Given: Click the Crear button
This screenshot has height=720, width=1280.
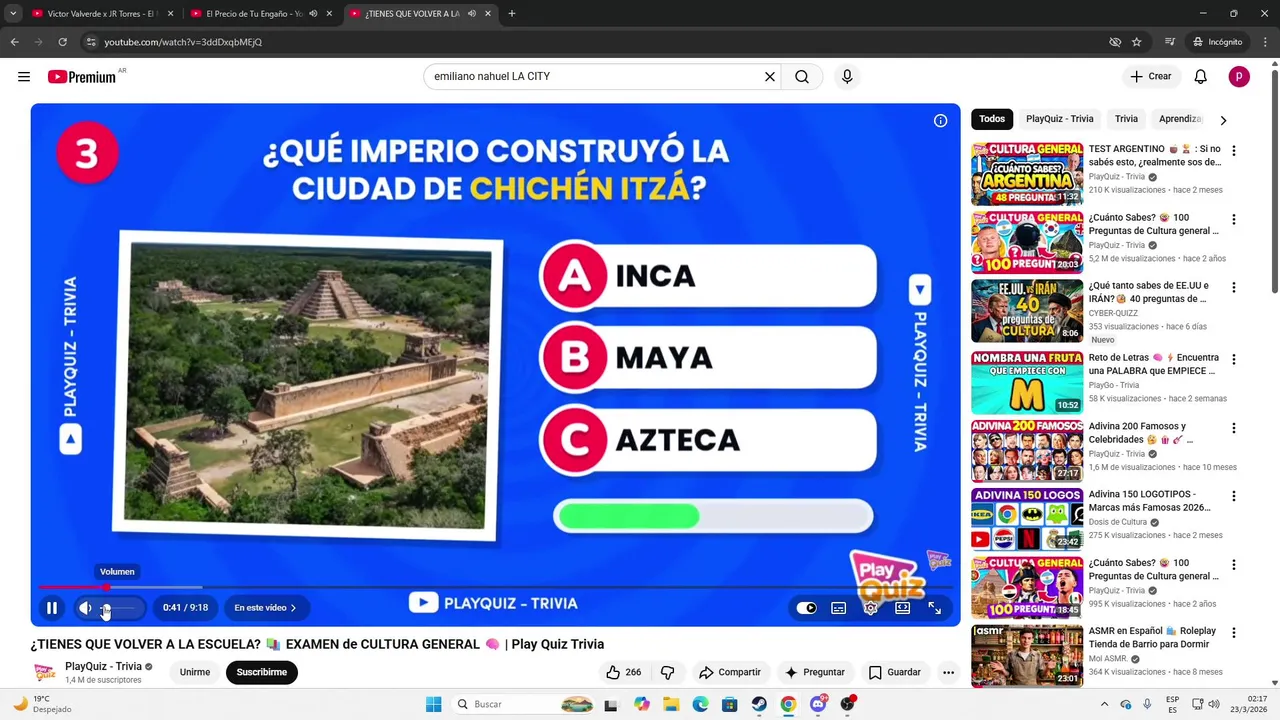Looking at the screenshot, I should pos(1151,77).
